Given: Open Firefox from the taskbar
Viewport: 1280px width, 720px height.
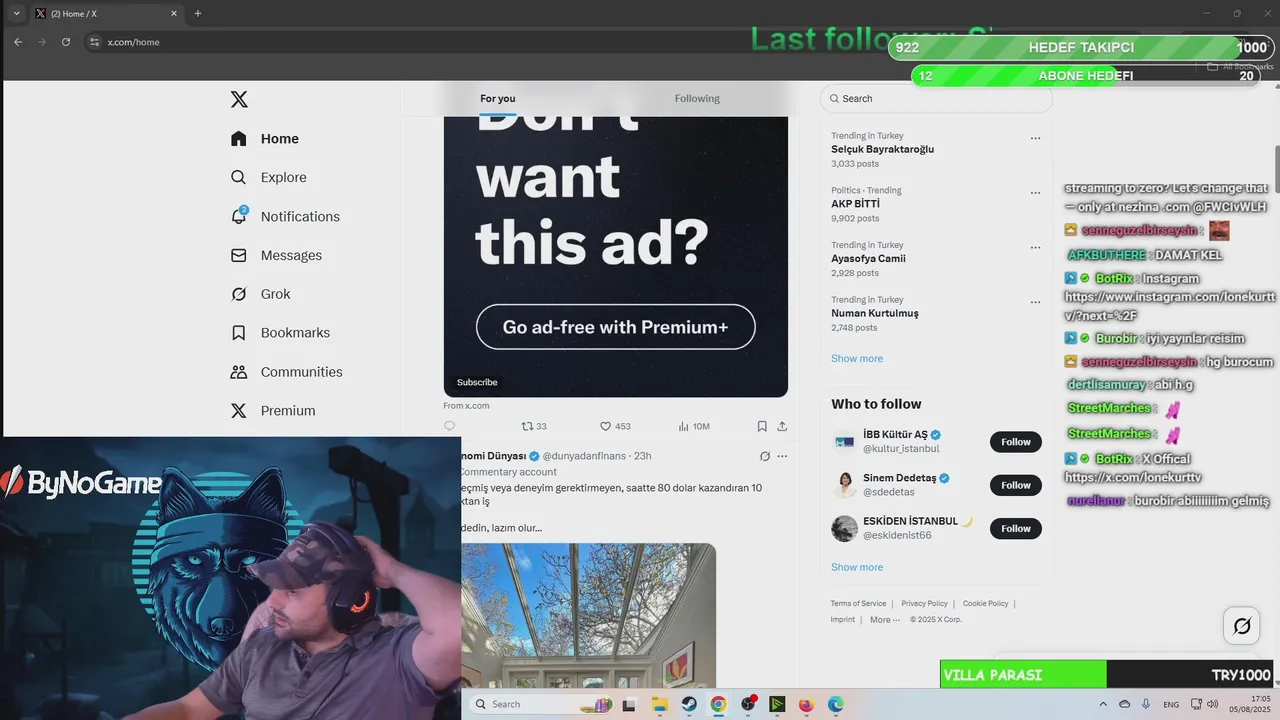Looking at the screenshot, I should click(x=806, y=704).
